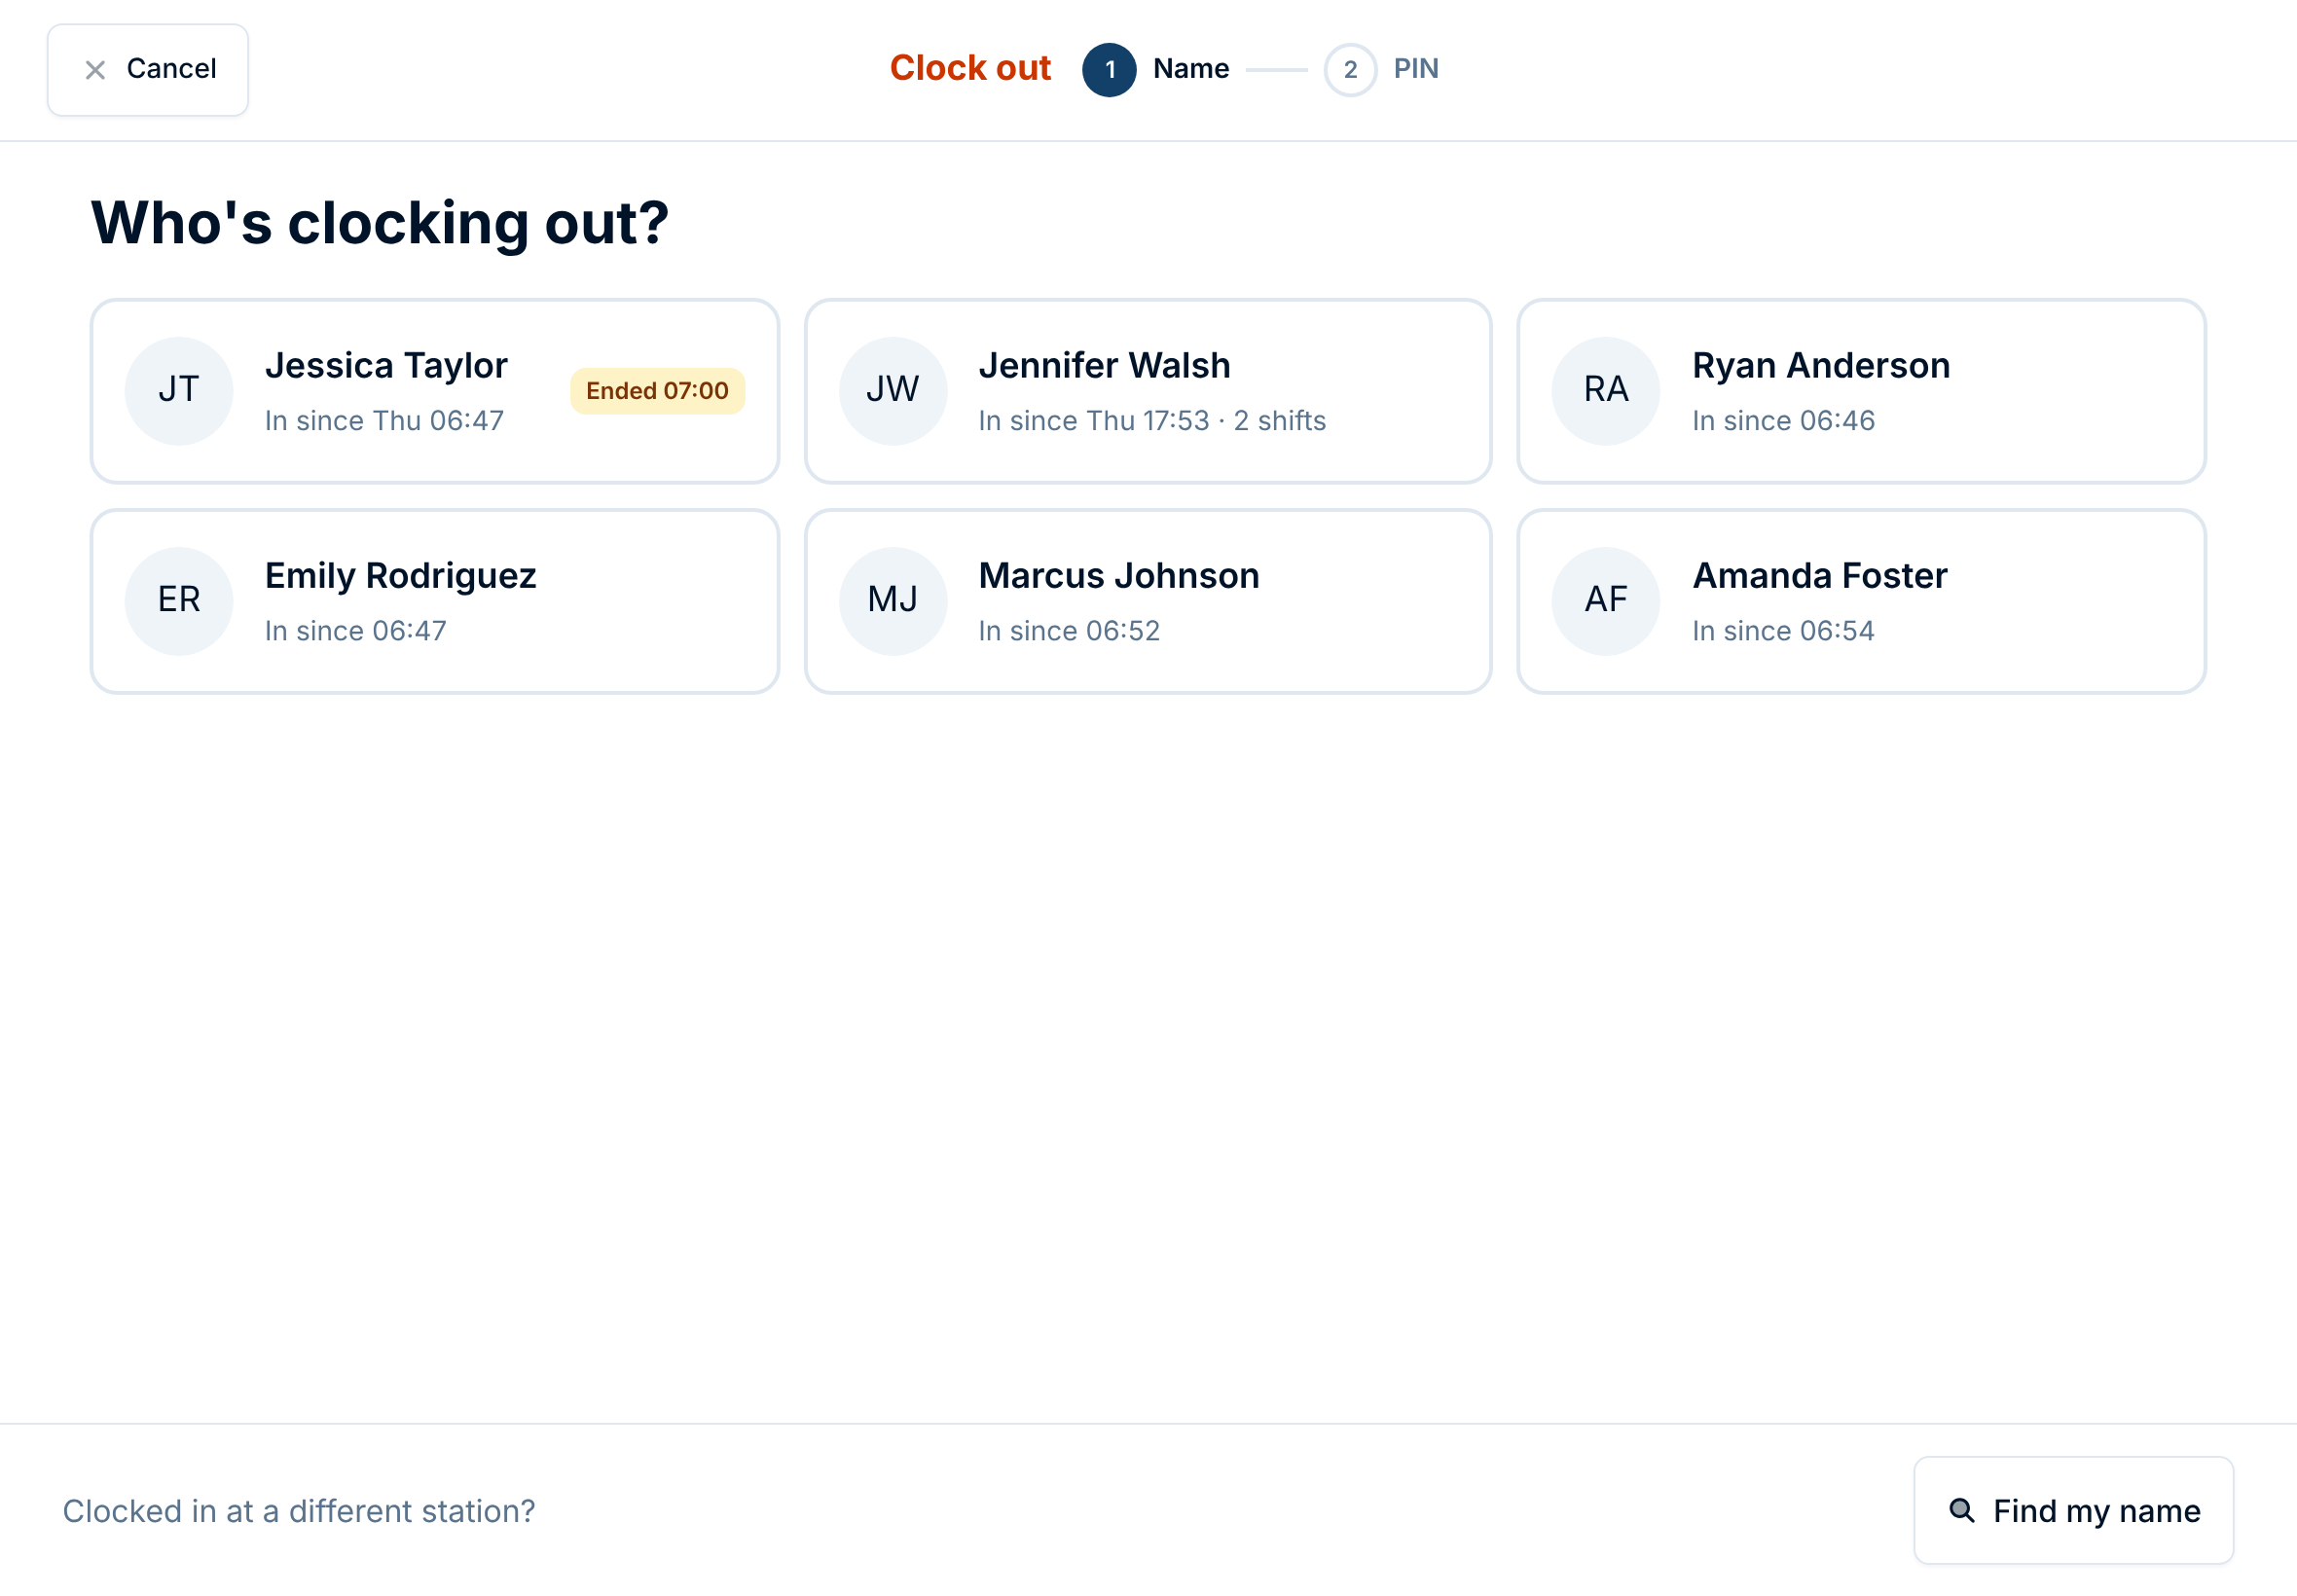Click the Ended 07:00 badge
This screenshot has height=1596, width=2297.
pos(657,390)
